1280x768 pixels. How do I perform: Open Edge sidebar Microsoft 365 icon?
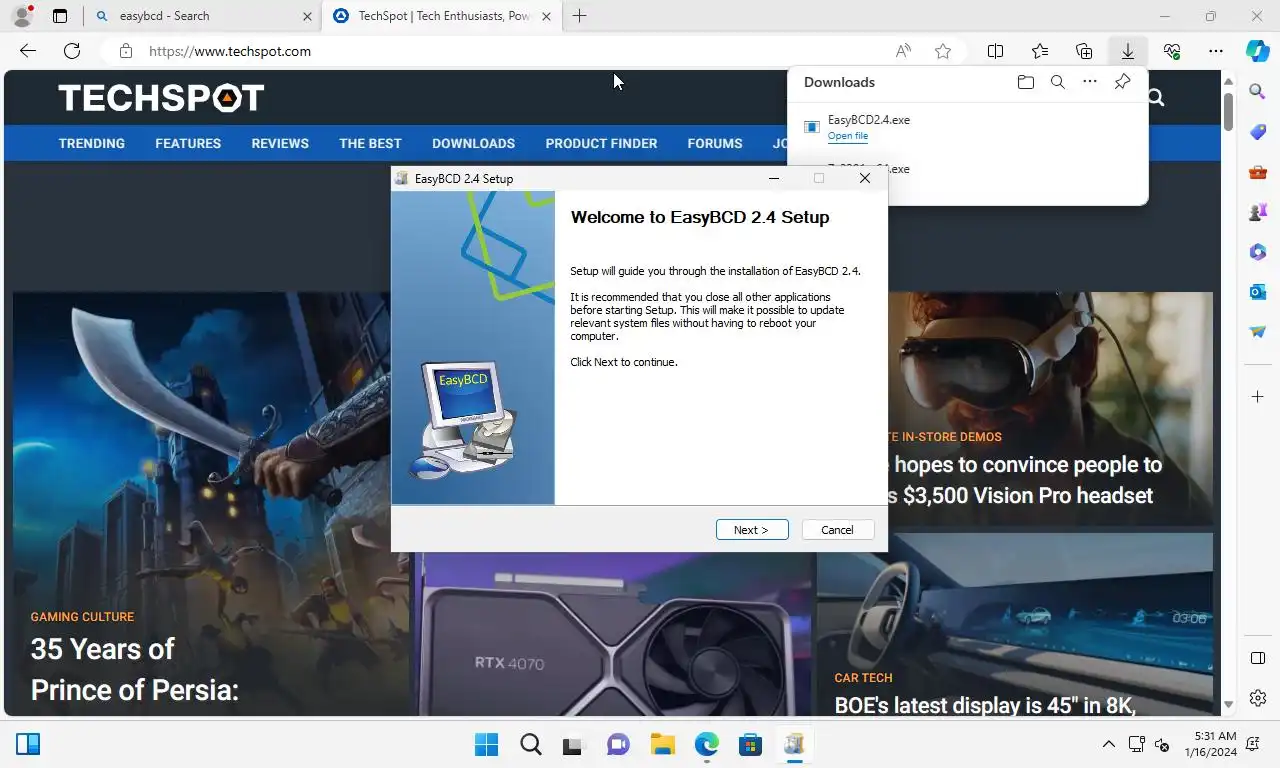(x=1258, y=252)
